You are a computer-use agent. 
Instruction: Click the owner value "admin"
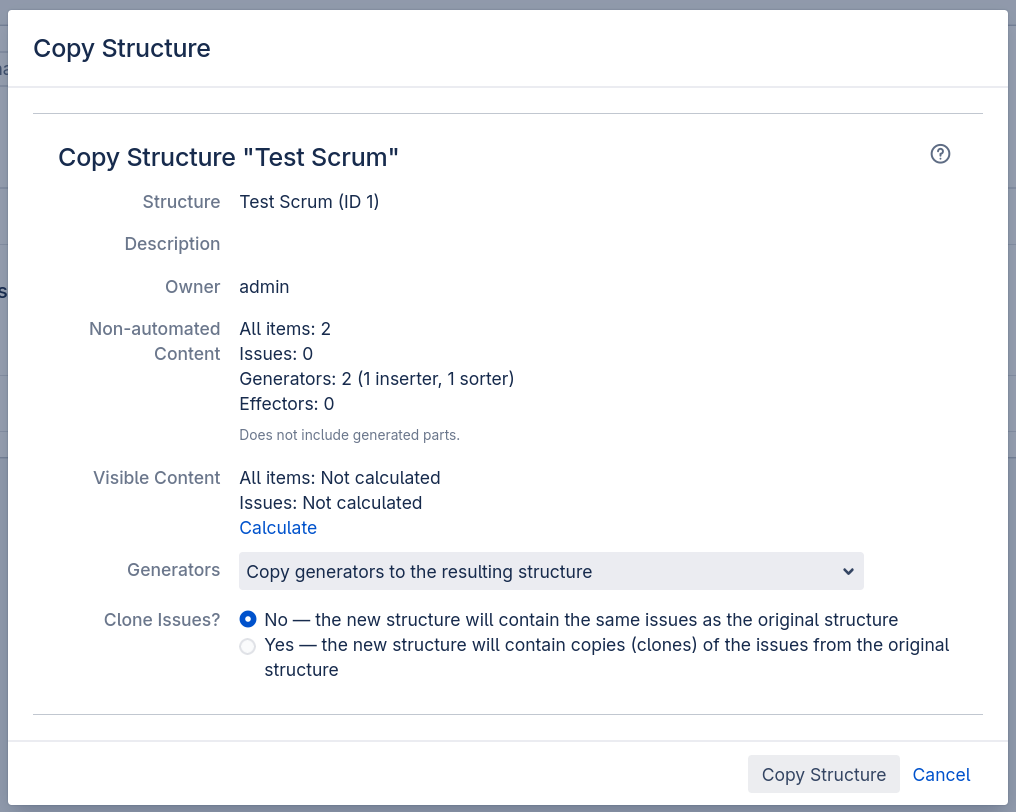click(264, 287)
